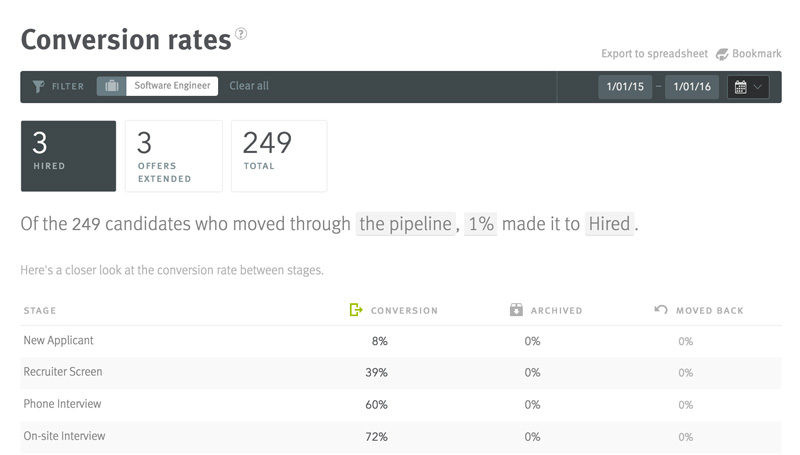This screenshot has width=800, height=455.
Task: Open the '1%' rate dropdown
Action: [481, 224]
